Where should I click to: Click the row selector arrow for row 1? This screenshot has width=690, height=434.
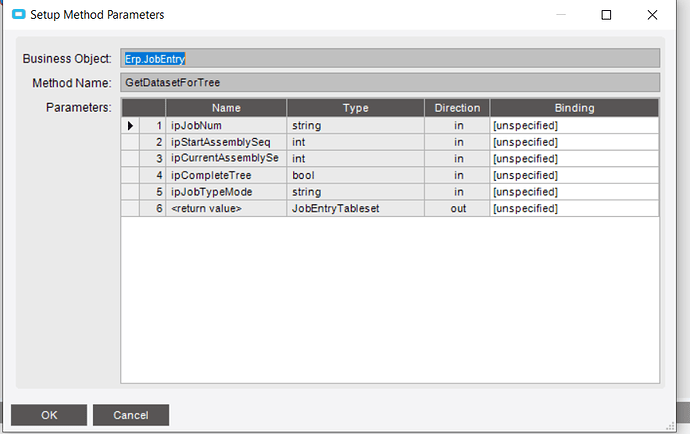click(x=130, y=125)
